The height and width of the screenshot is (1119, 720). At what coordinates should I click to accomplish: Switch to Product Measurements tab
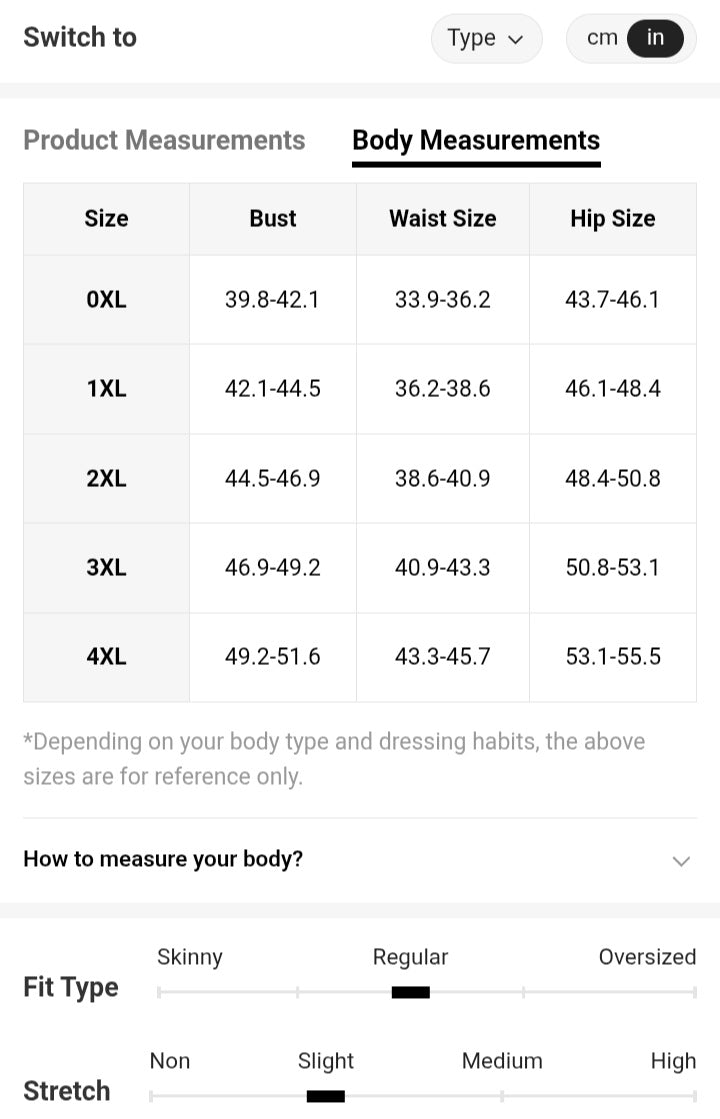pyautogui.click(x=164, y=140)
